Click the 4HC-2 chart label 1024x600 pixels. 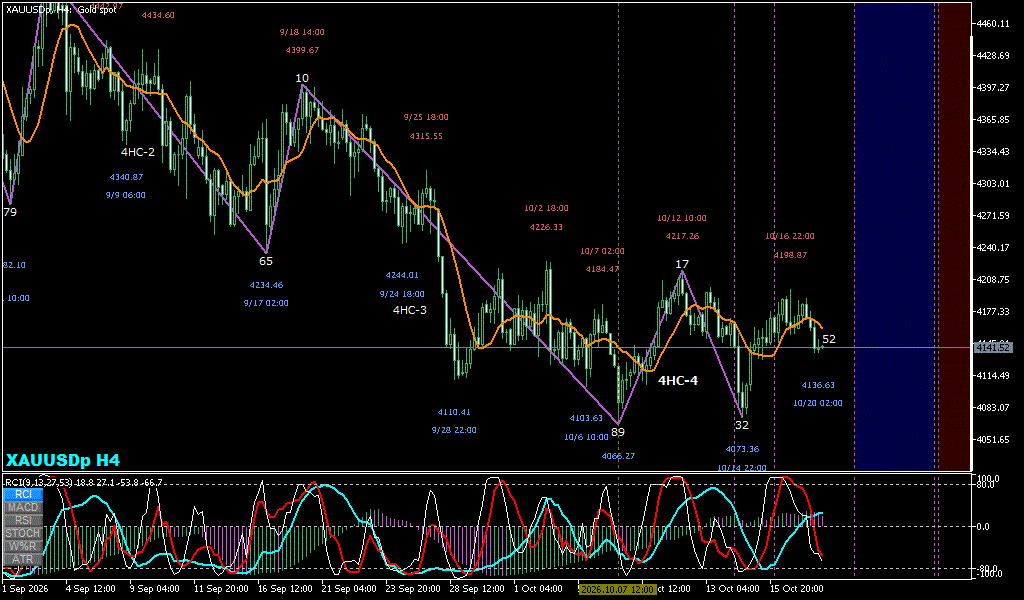click(138, 152)
